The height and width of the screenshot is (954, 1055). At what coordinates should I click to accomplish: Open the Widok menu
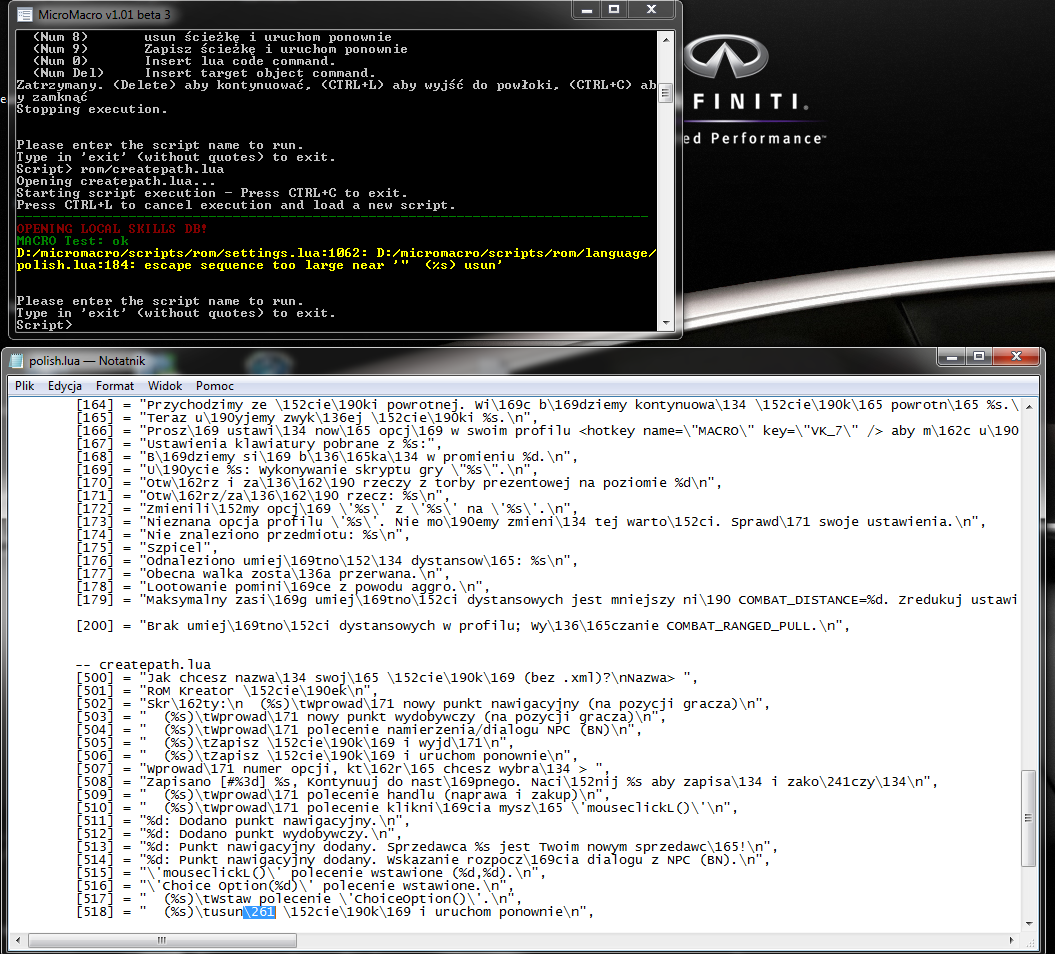(165, 386)
